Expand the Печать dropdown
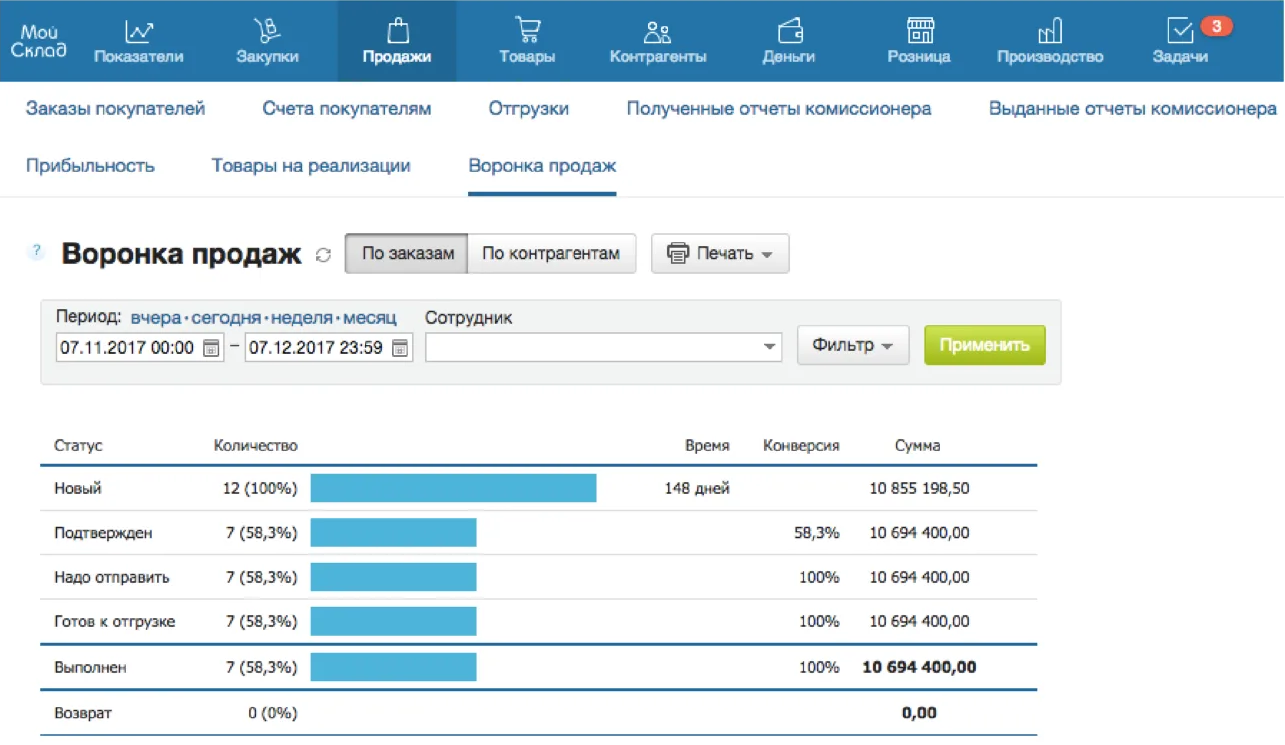This screenshot has height=745, width=1285. 720,254
